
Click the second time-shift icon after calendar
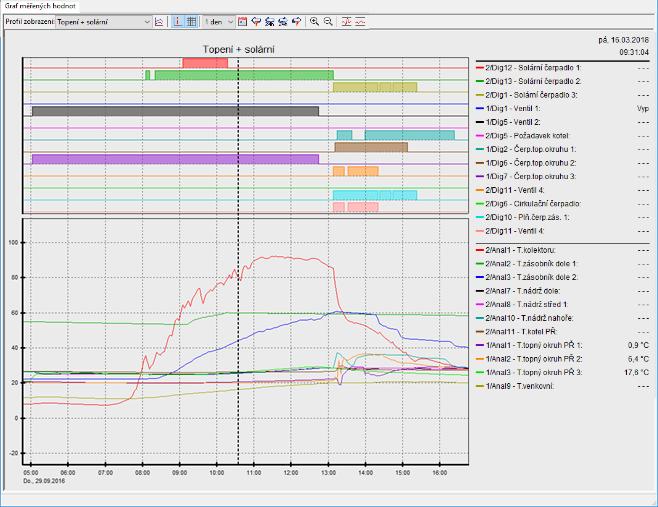coord(269,22)
